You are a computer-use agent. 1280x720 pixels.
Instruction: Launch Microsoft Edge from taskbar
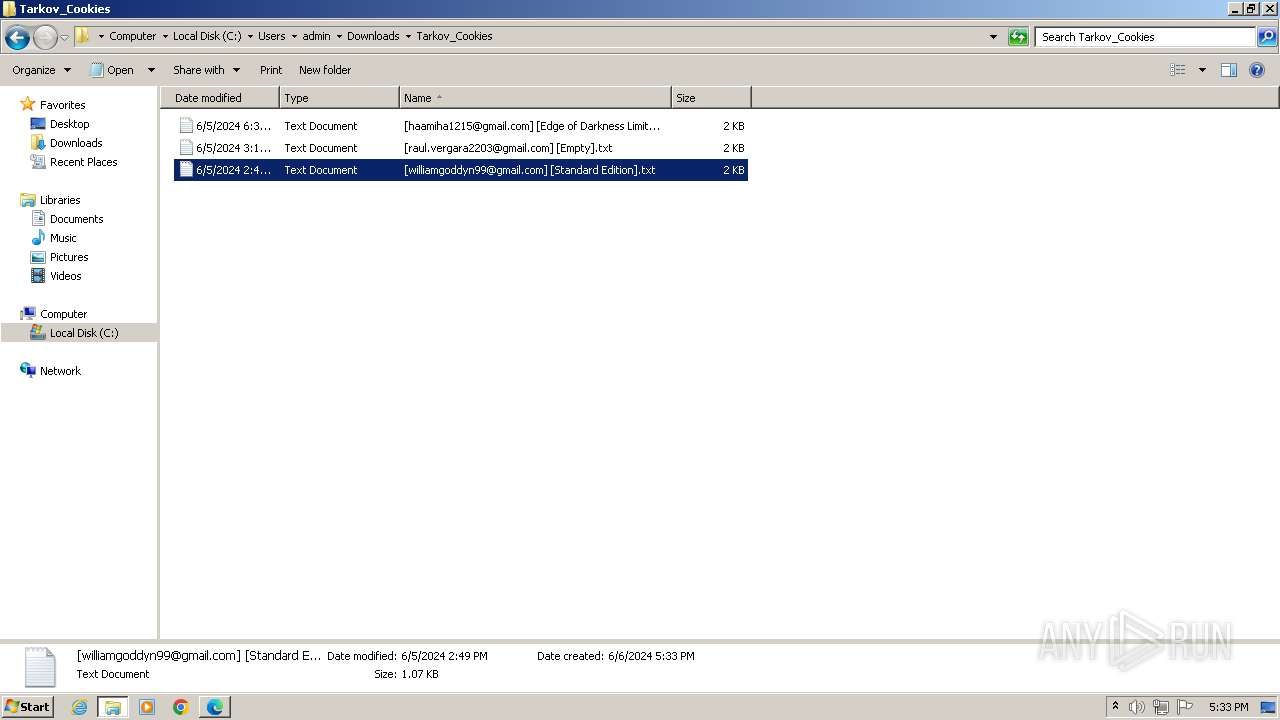tap(215, 707)
